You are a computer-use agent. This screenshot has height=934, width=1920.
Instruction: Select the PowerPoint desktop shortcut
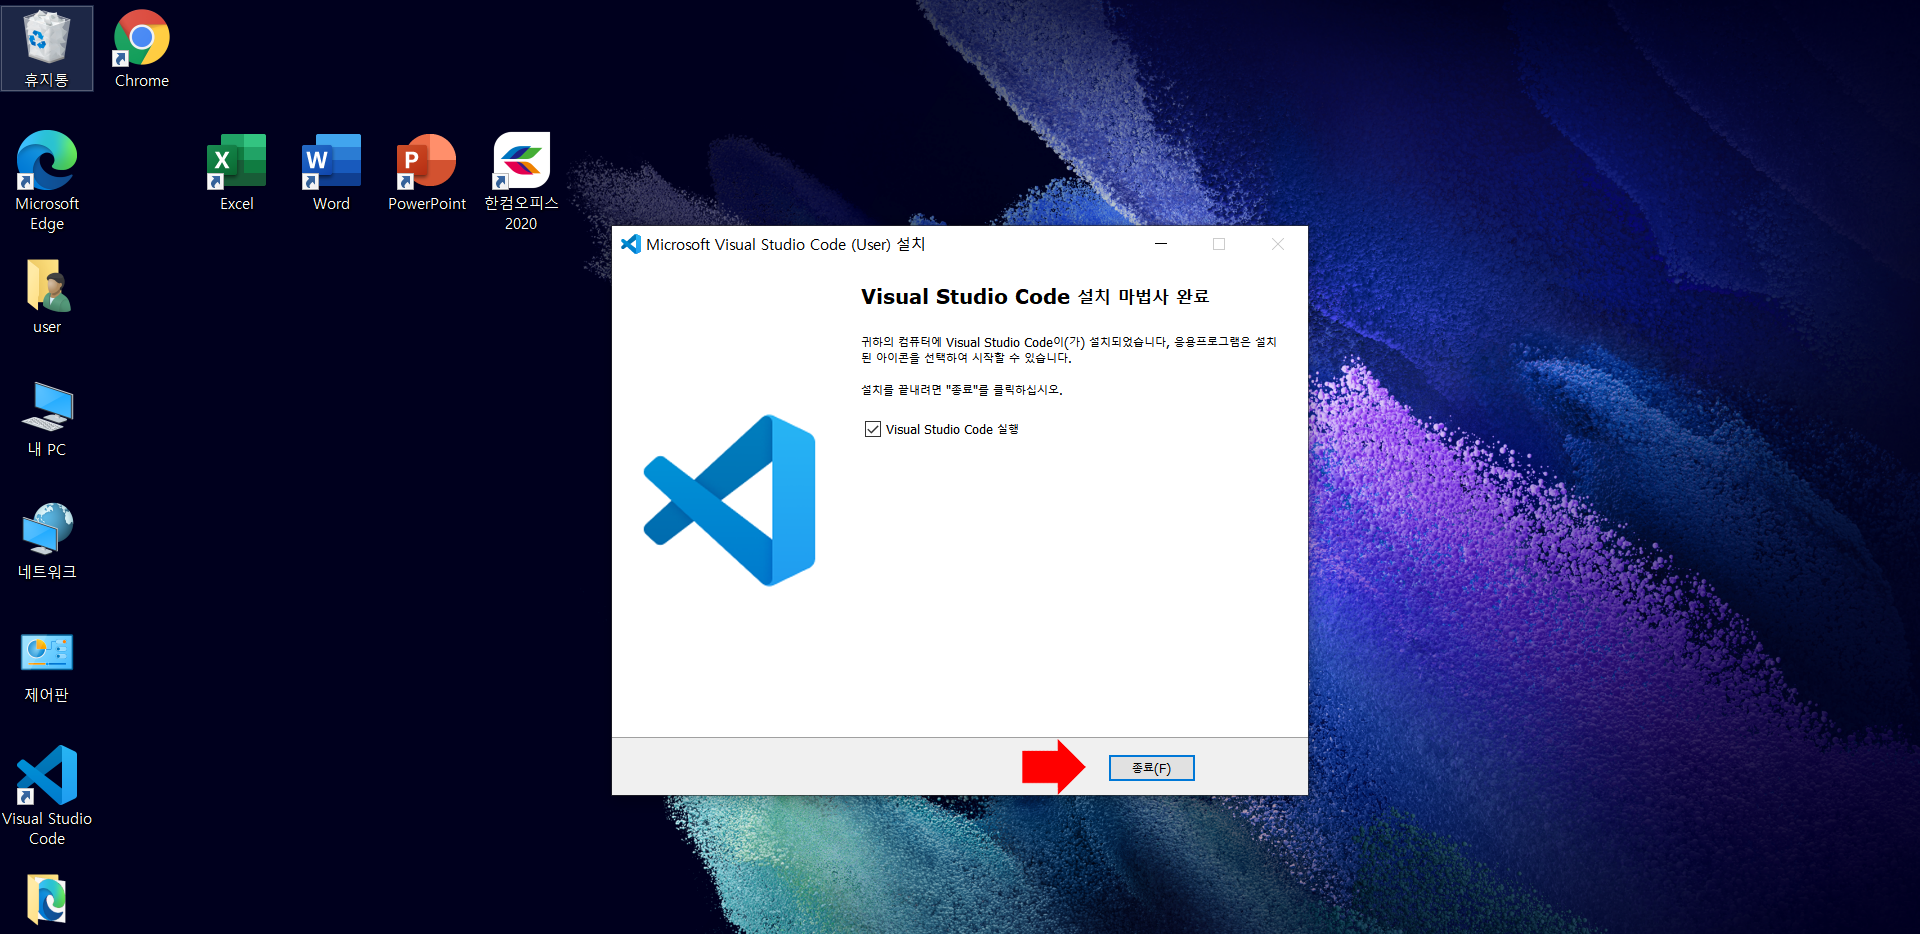click(x=427, y=172)
